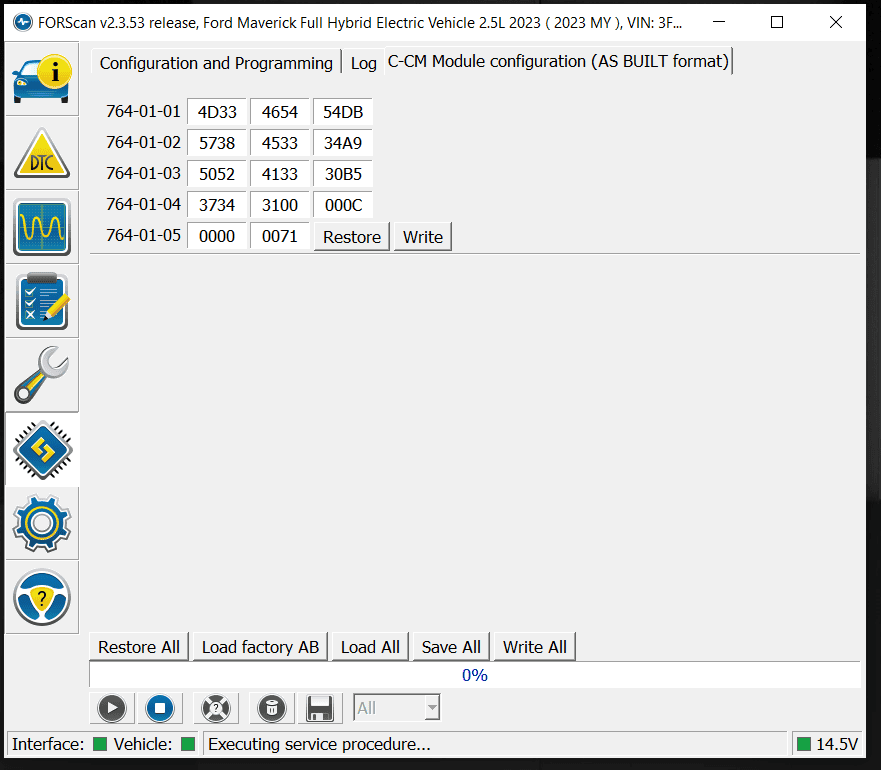The height and width of the screenshot is (770, 881).
Task: Click the 764-01-01 row label
Action: (143, 111)
